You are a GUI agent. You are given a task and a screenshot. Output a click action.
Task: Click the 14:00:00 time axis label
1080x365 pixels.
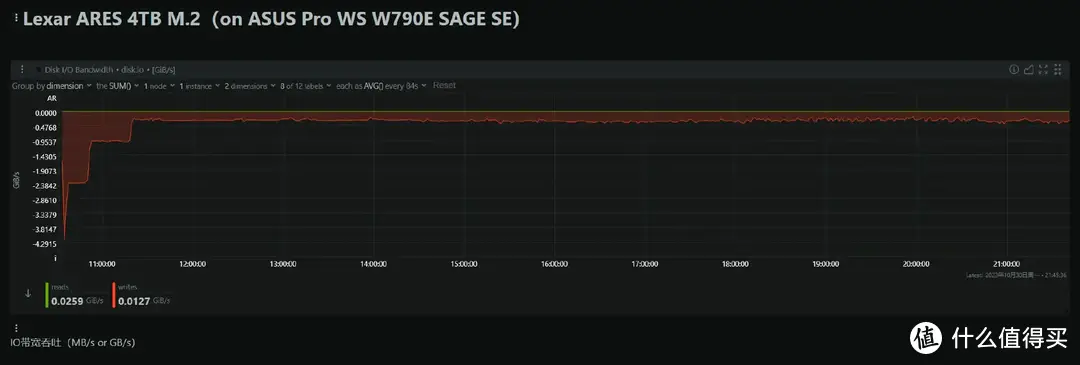coord(373,264)
